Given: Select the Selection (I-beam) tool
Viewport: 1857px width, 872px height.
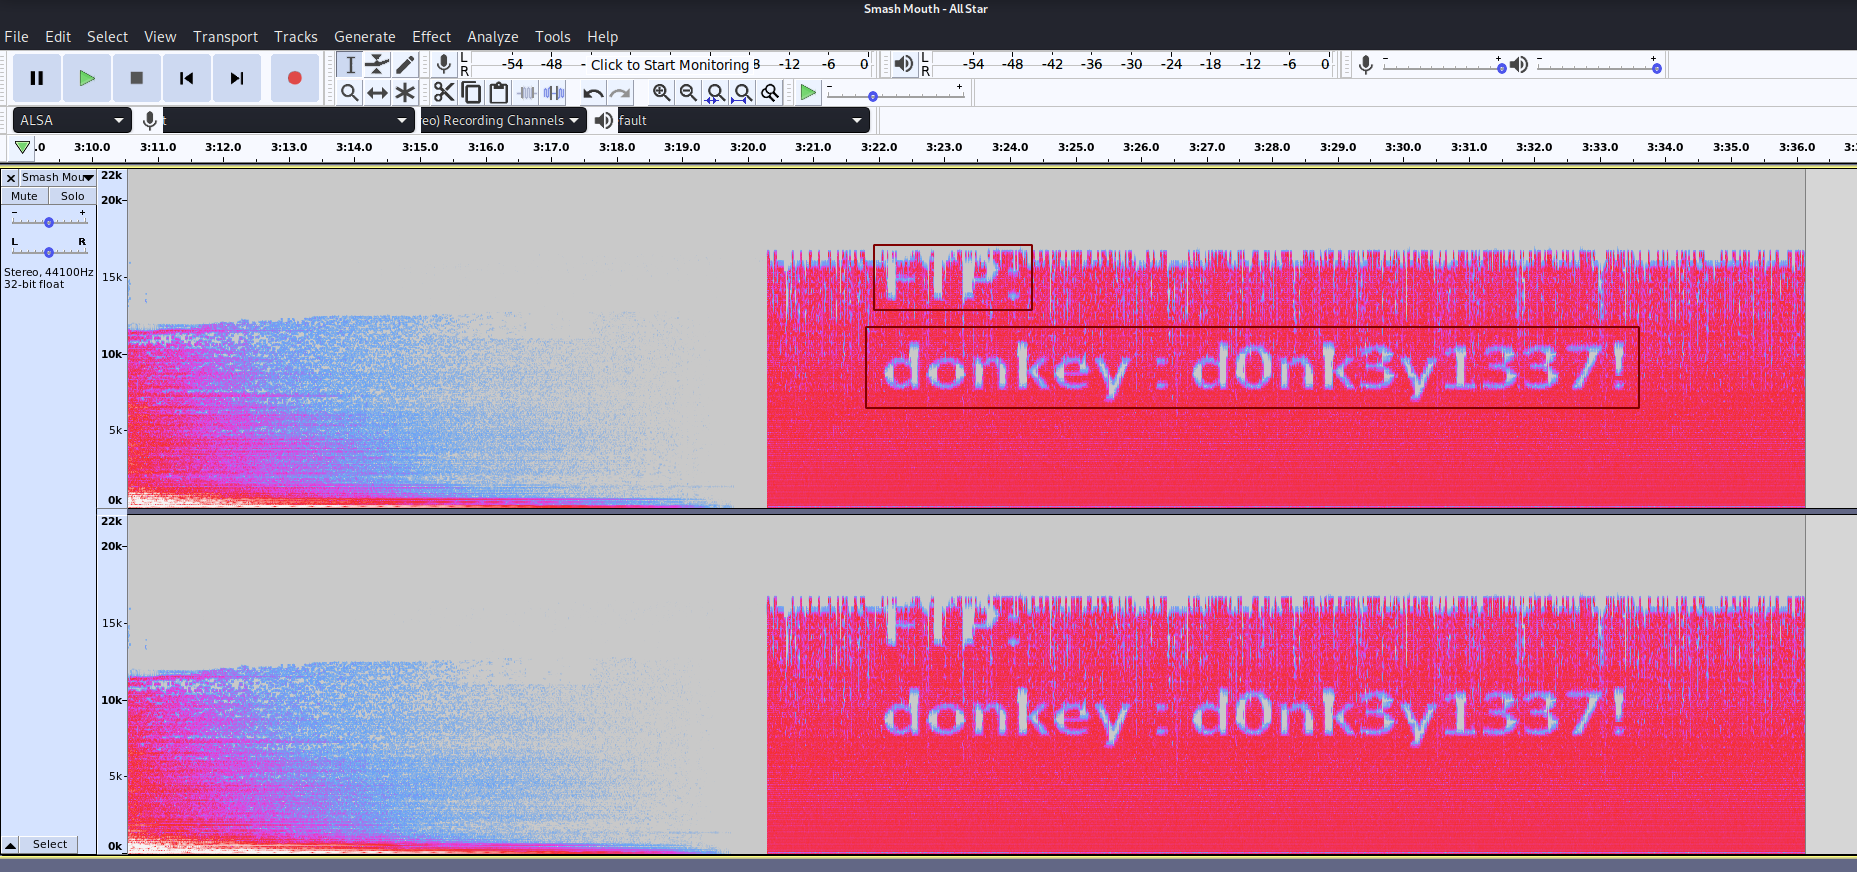Looking at the screenshot, I should [x=349, y=65].
